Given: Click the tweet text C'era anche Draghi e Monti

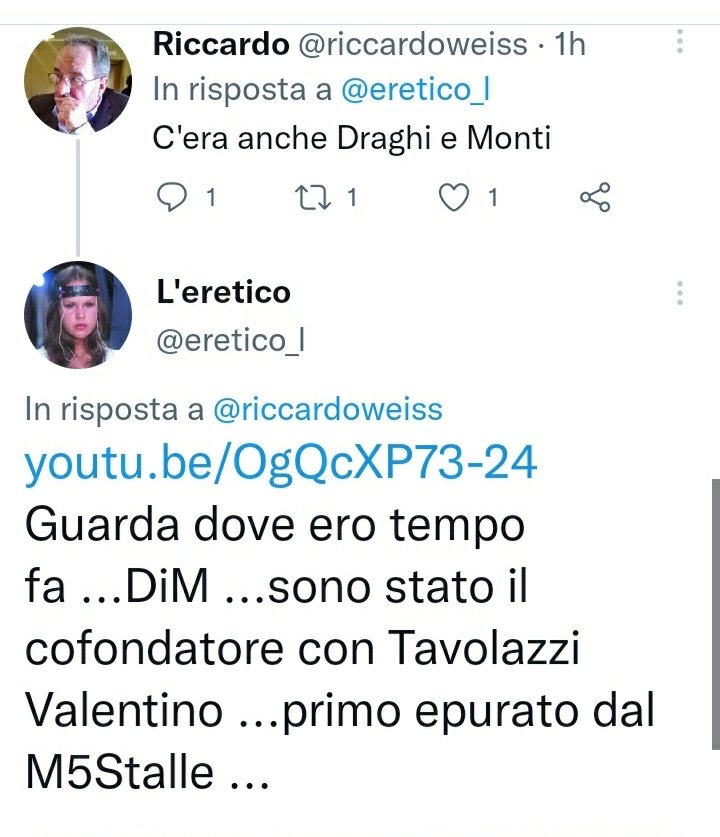Looking at the screenshot, I should (x=352, y=138).
